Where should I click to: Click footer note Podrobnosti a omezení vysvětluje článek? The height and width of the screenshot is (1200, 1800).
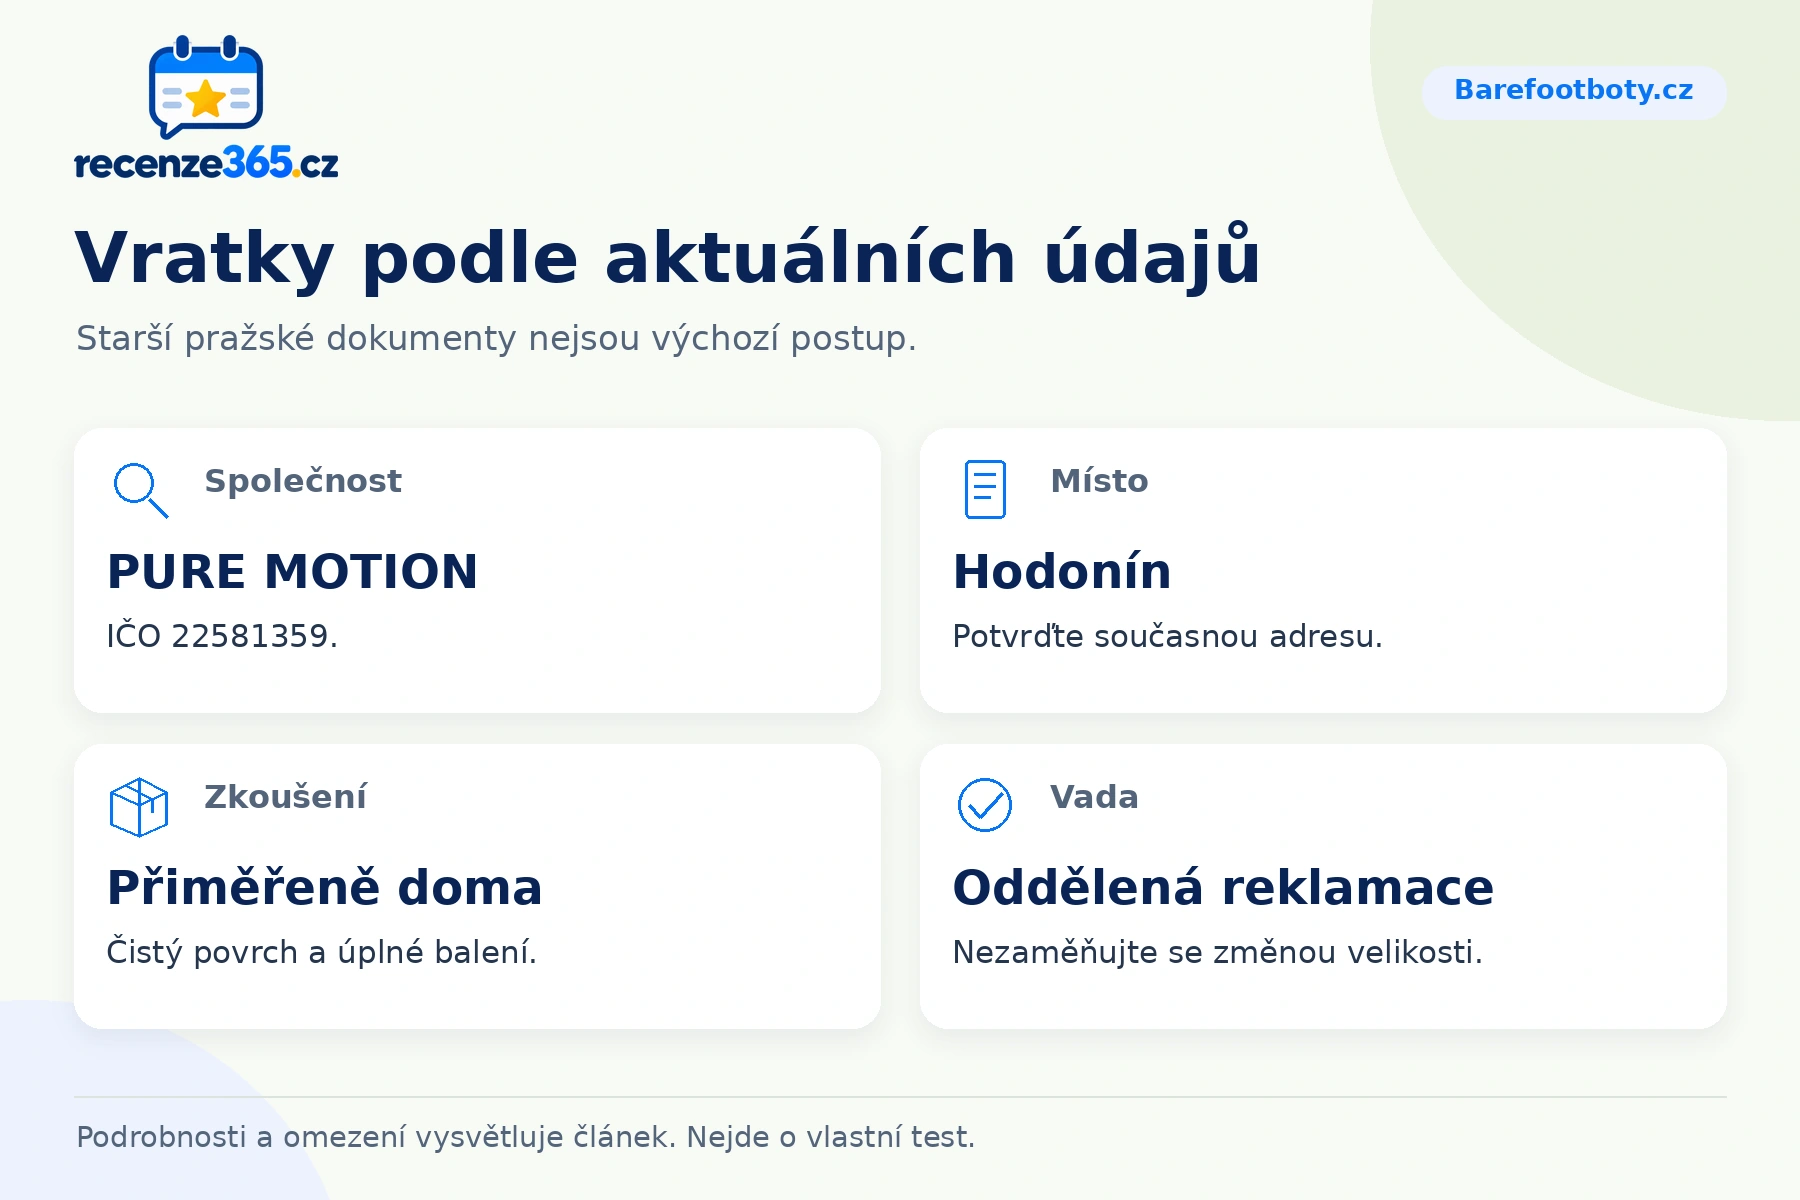click(376, 1137)
